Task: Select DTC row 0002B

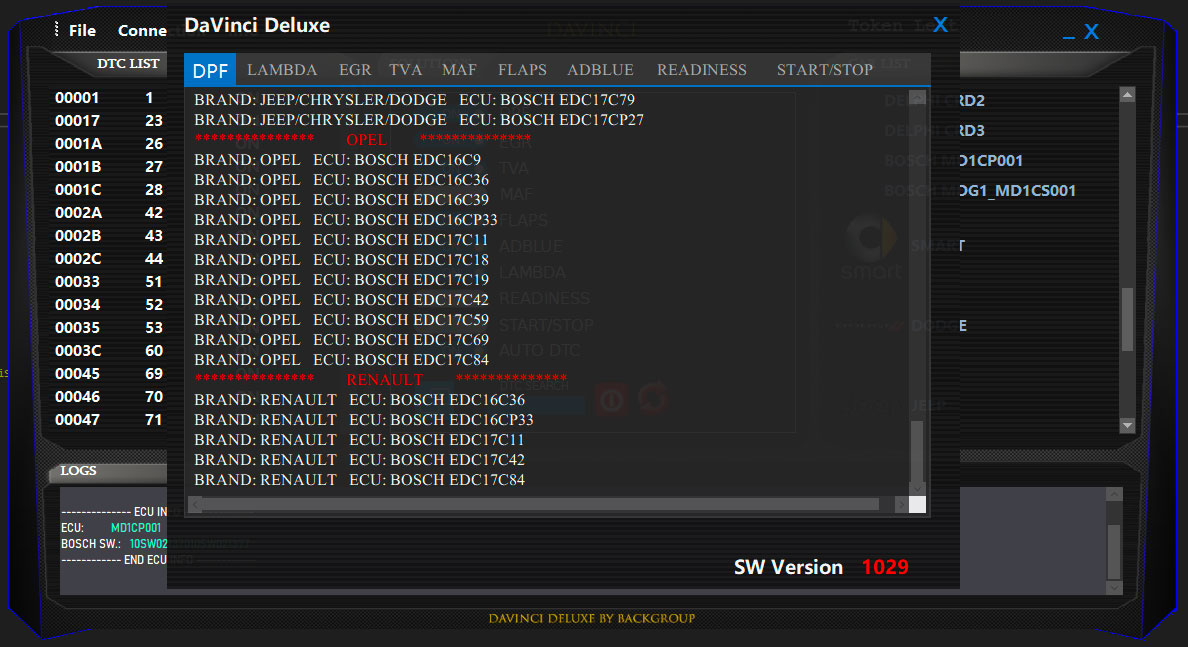Action: click(109, 236)
